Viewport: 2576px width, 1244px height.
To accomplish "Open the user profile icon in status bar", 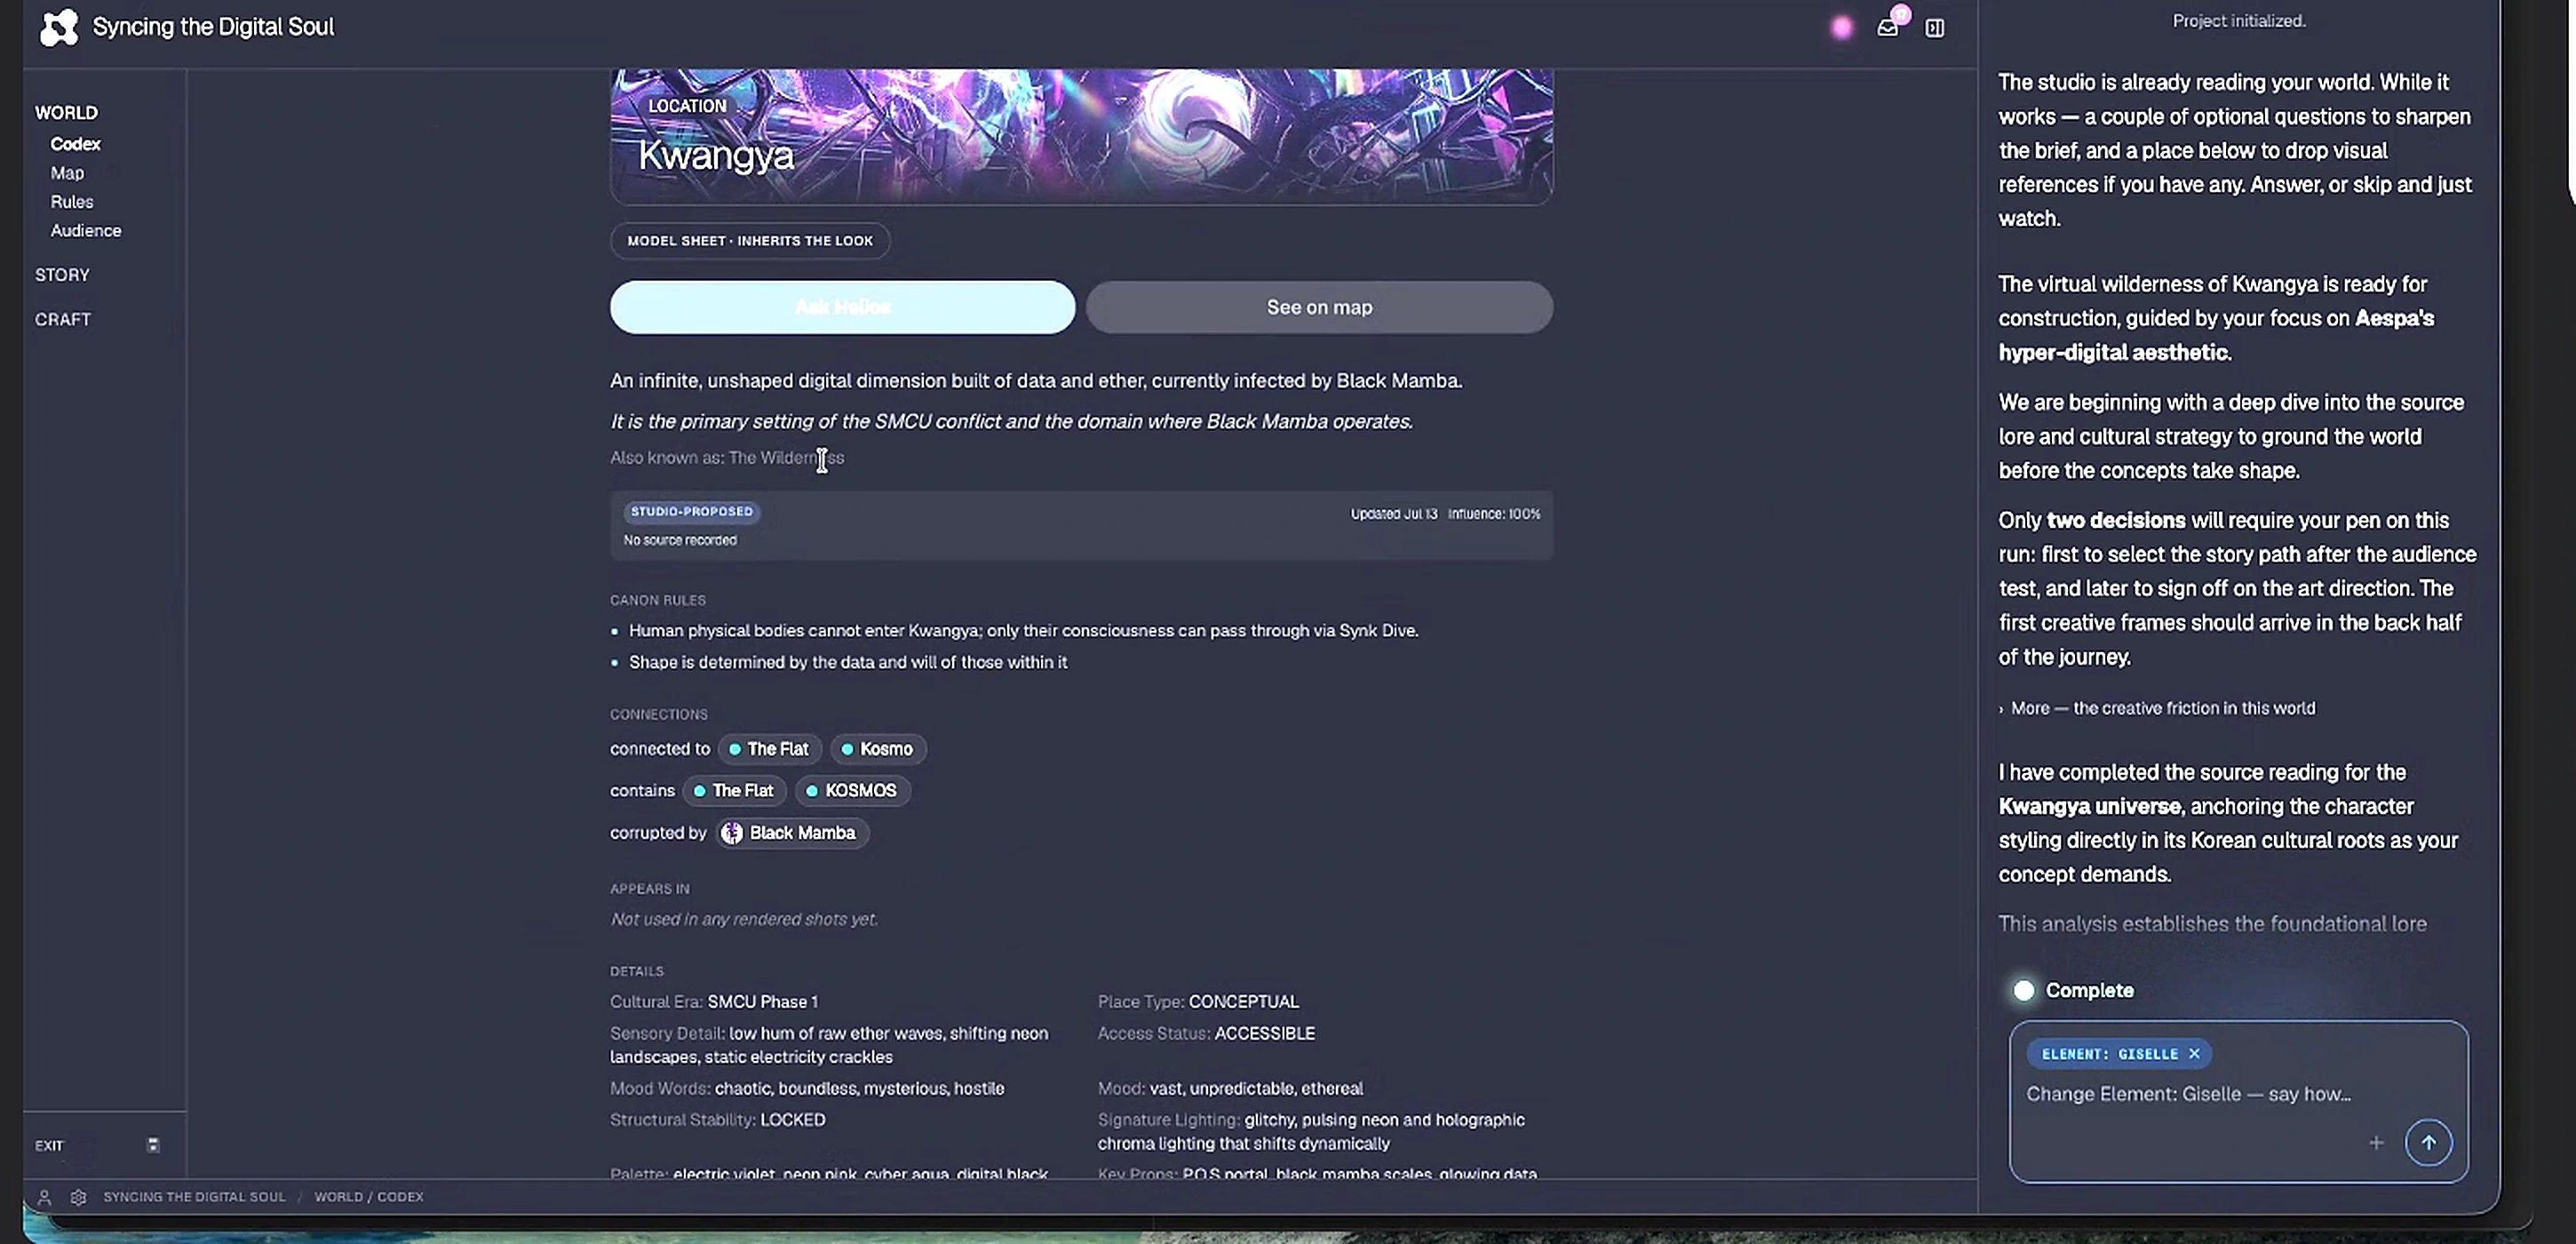I will 44,1196.
